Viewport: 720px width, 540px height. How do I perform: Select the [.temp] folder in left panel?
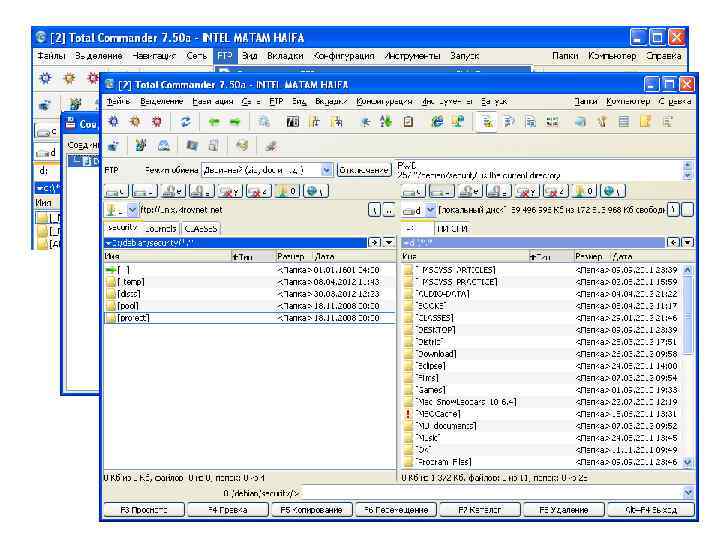tap(249, 282)
